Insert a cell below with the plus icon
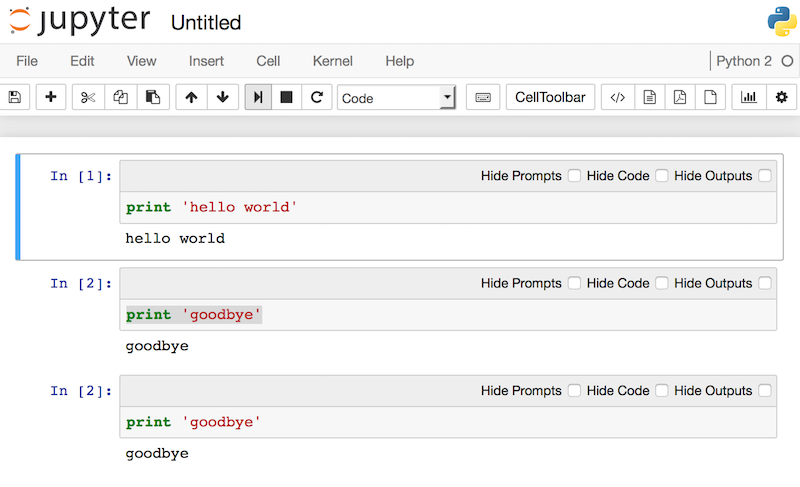800x487 pixels. click(51, 97)
